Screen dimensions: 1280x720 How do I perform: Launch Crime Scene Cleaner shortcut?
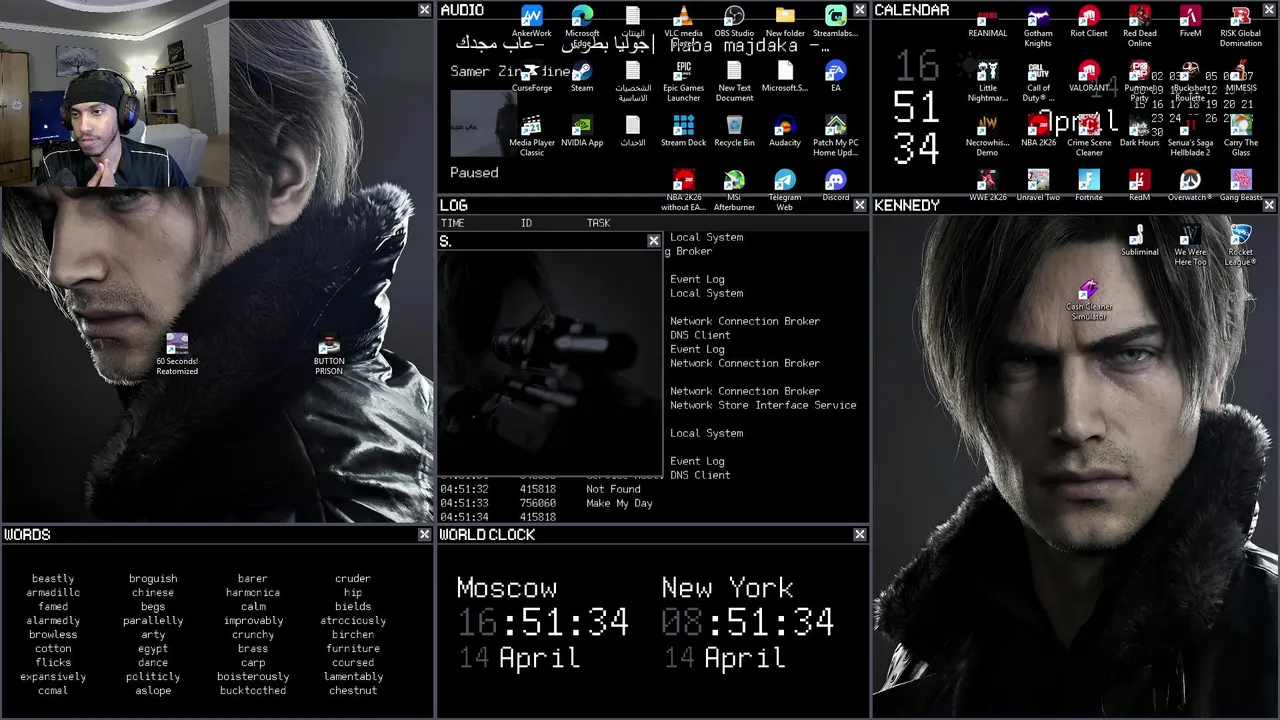(x=1089, y=136)
